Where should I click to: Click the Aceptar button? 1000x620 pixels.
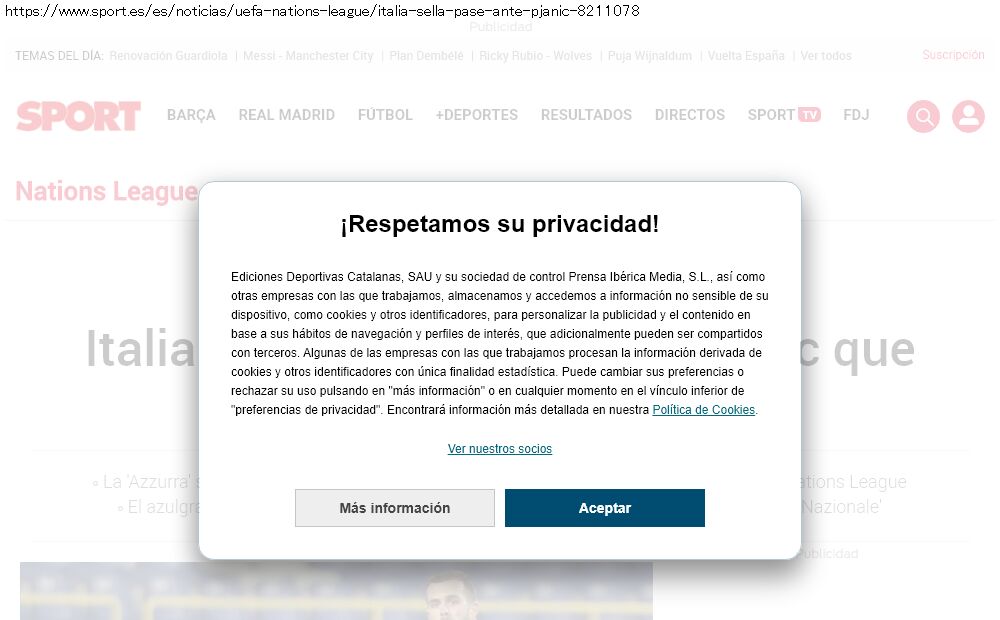[605, 508]
